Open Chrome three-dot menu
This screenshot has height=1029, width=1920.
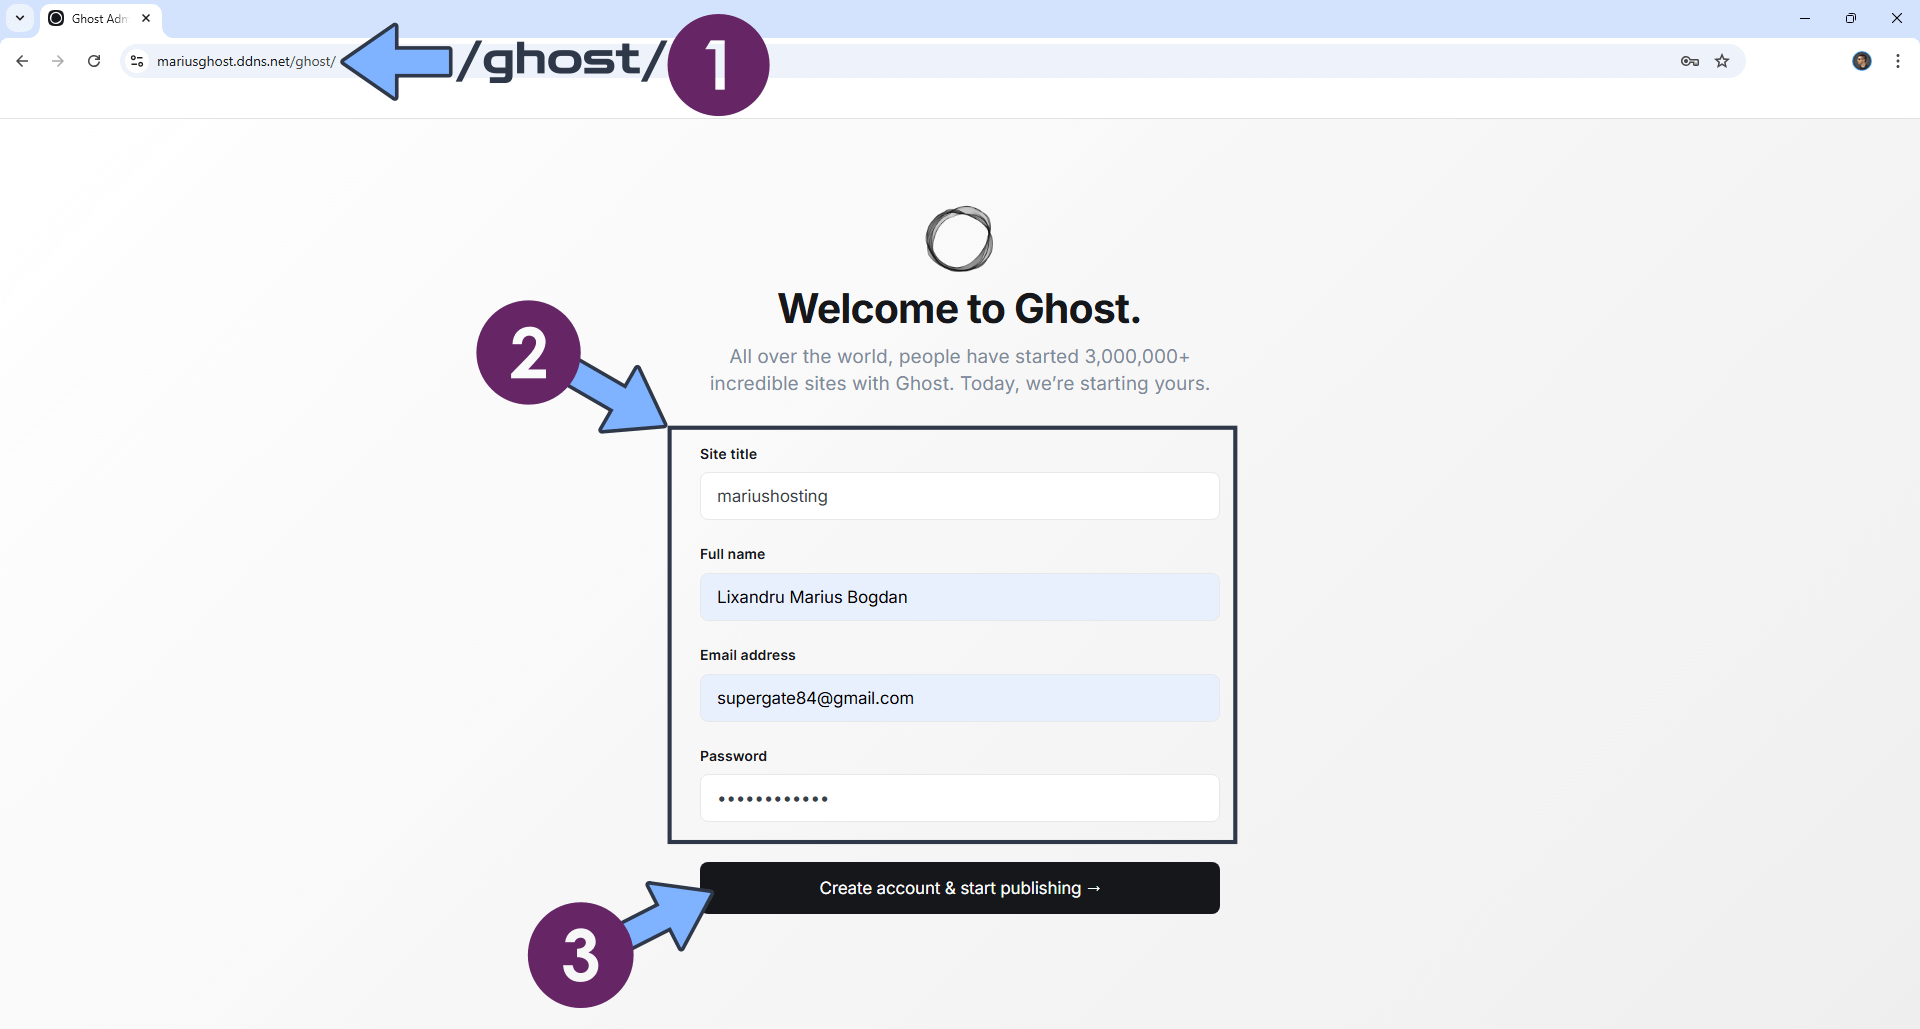click(1898, 61)
